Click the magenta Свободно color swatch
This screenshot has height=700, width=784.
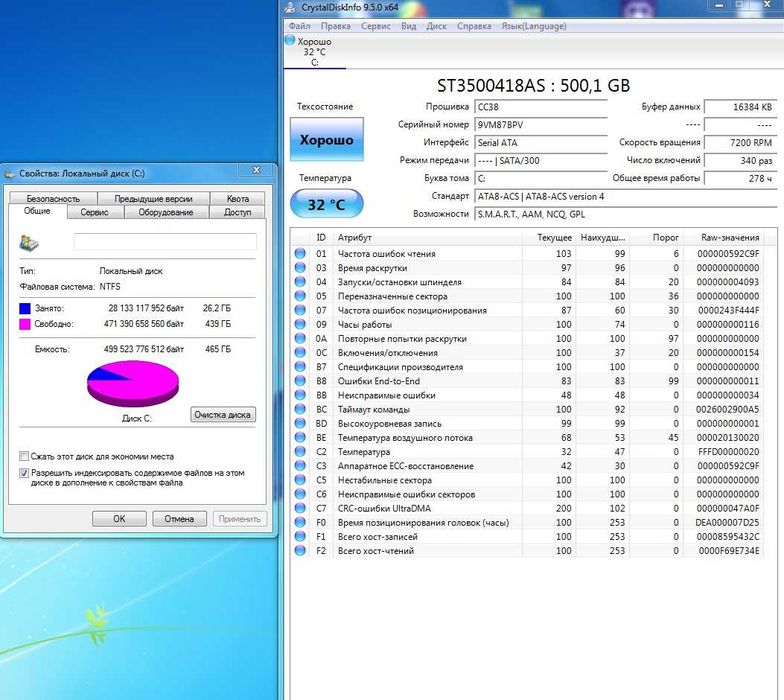pyautogui.click(x=25, y=324)
